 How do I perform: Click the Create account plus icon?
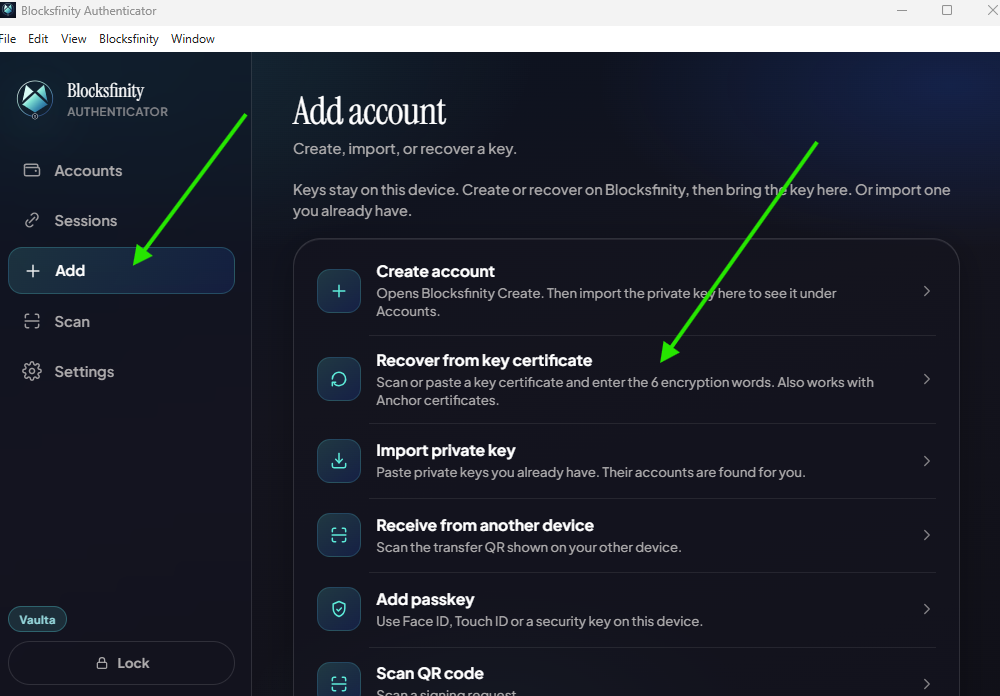(x=339, y=291)
